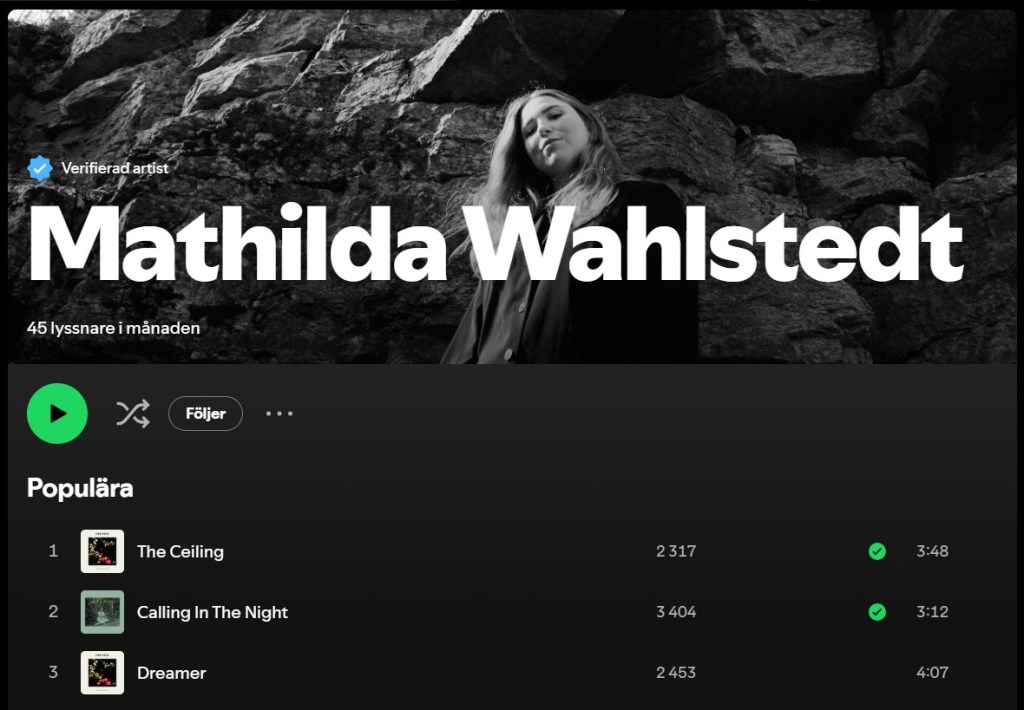The height and width of the screenshot is (710, 1024).
Task: Click the green play button
Action: coord(57,413)
